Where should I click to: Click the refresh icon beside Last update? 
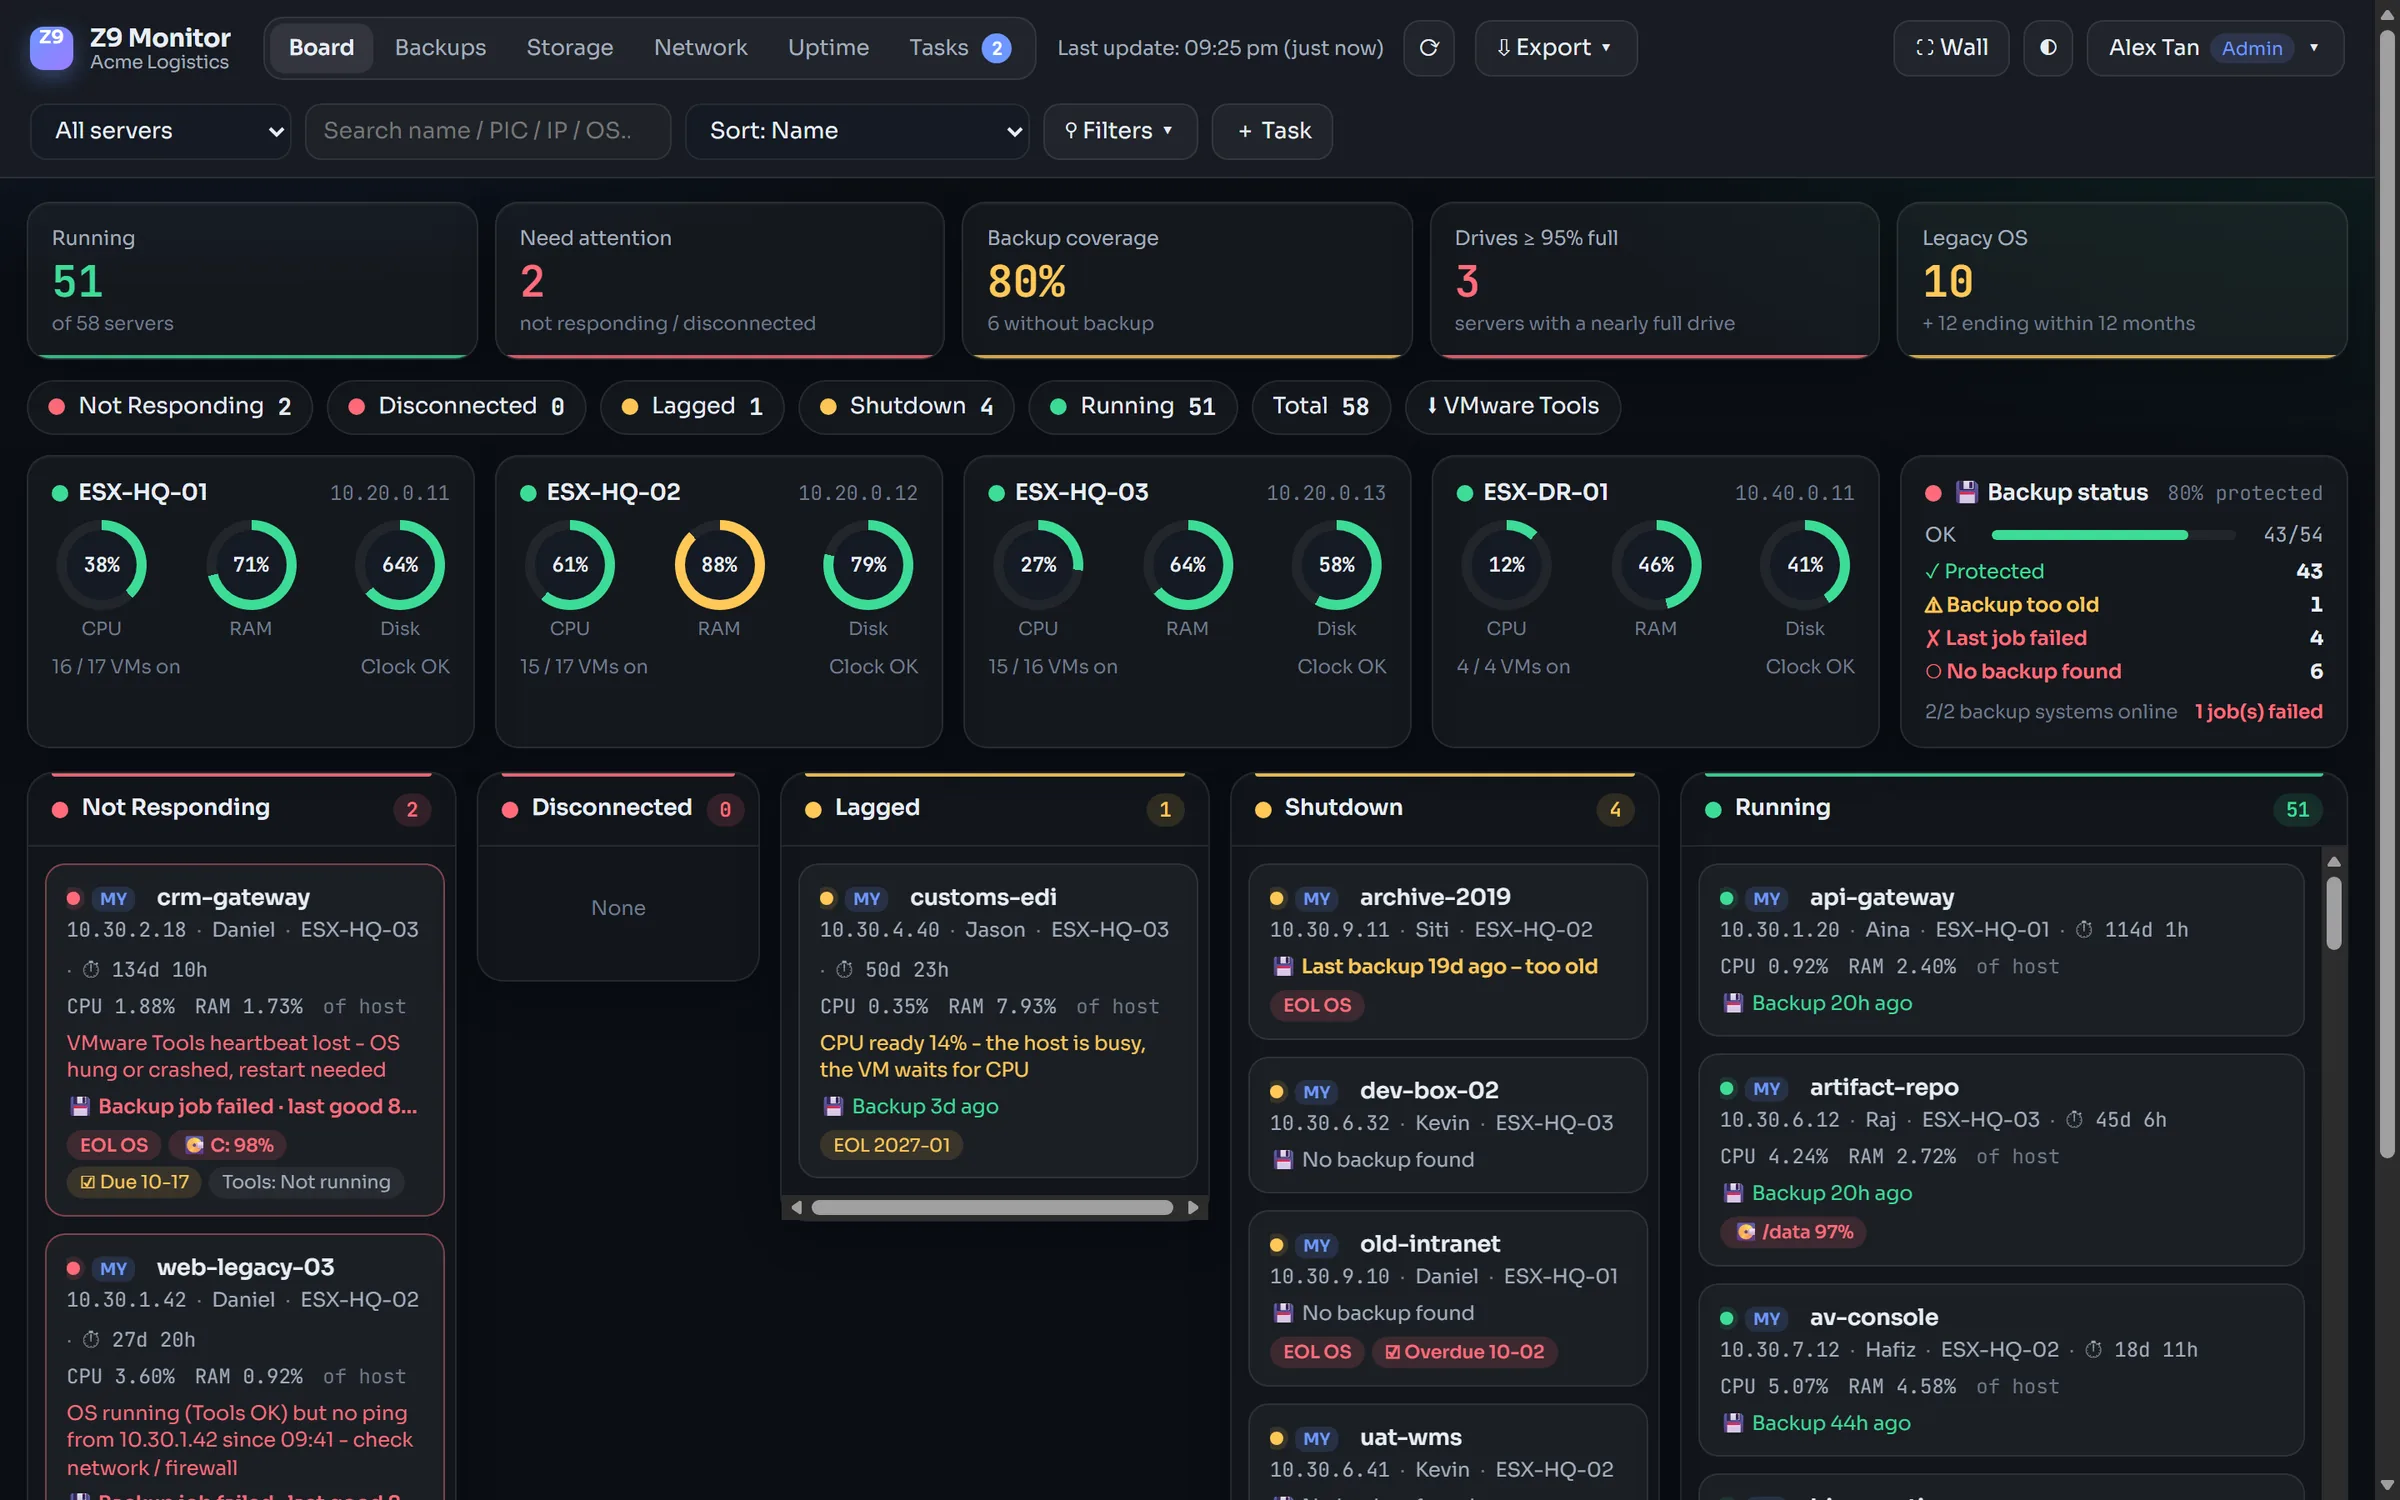pos(1429,48)
